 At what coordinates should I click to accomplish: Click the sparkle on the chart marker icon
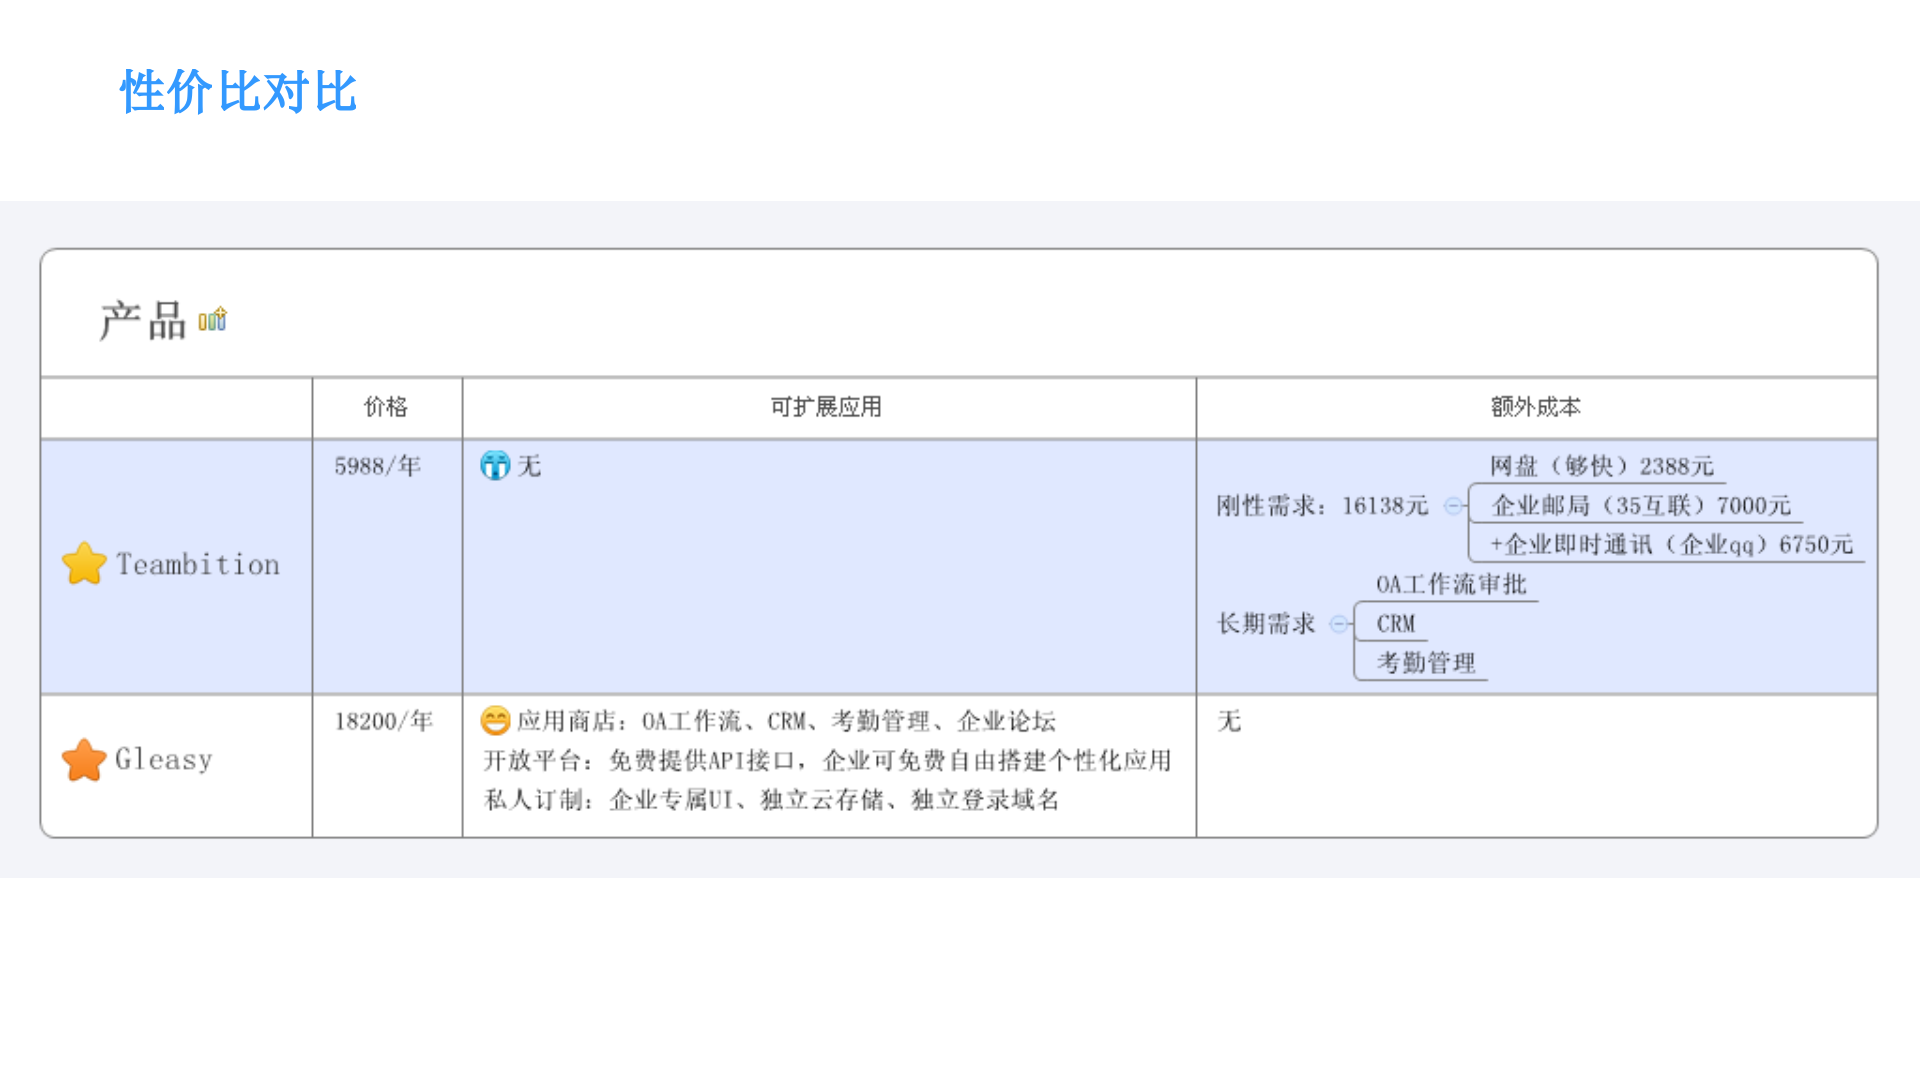pyautogui.click(x=220, y=310)
